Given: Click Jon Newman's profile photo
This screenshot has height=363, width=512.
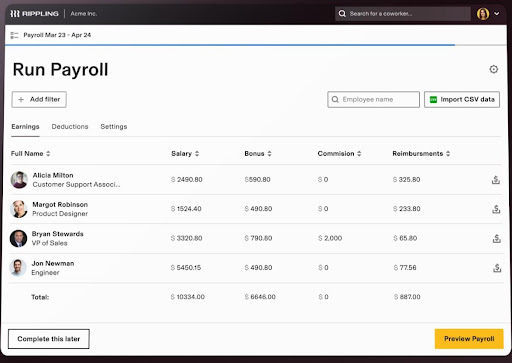Looking at the screenshot, I should click(18, 268).
